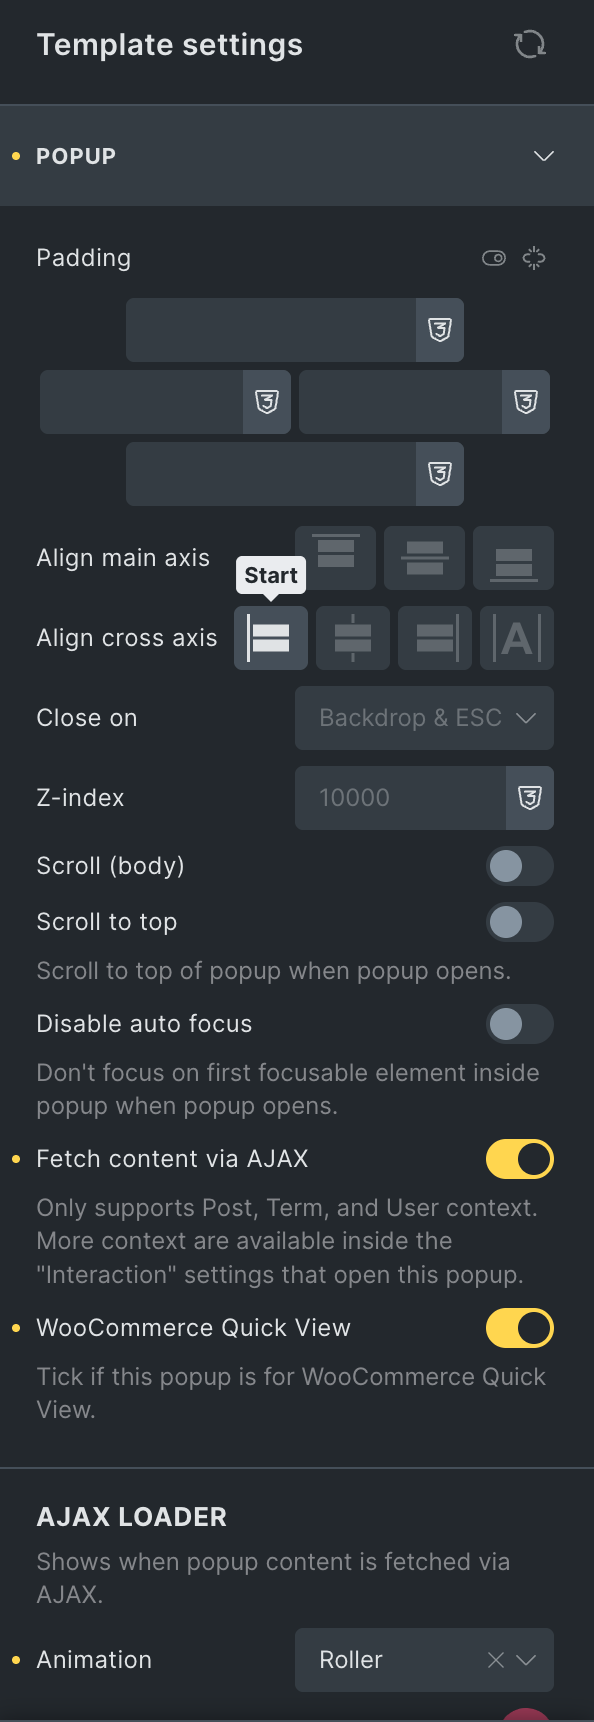This screenshot has width=594, height=1722.
Task: Set Align main axis to center
Action: click(x=425, y=558)
